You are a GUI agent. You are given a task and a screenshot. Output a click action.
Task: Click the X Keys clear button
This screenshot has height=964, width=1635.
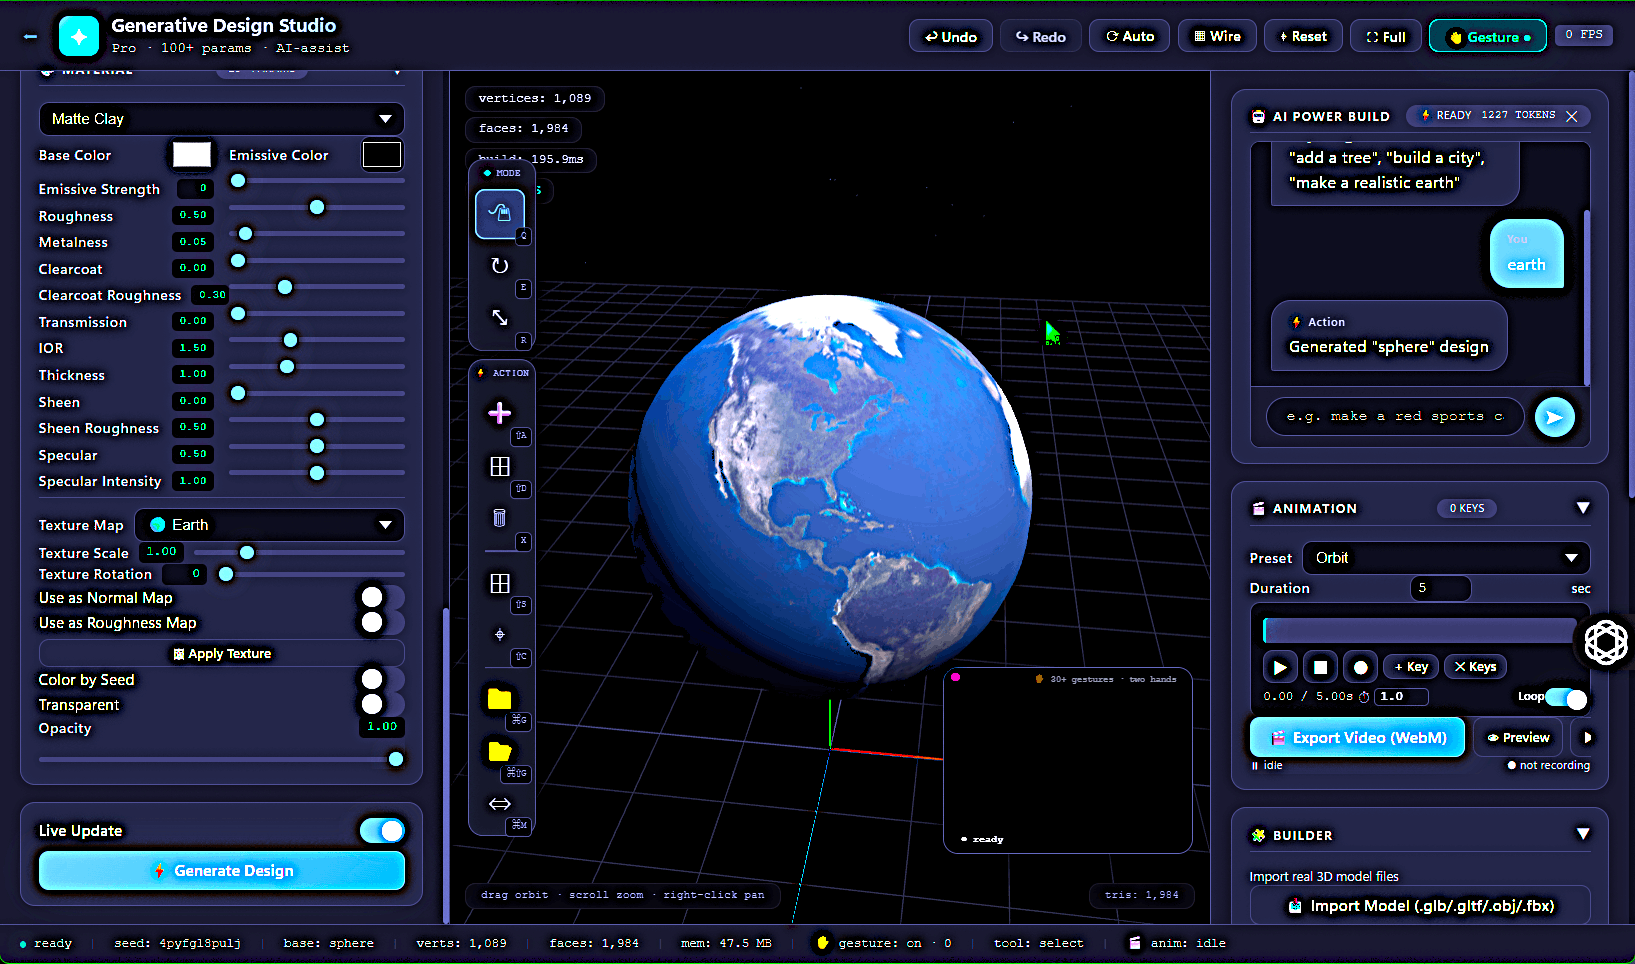[1476, 667]
